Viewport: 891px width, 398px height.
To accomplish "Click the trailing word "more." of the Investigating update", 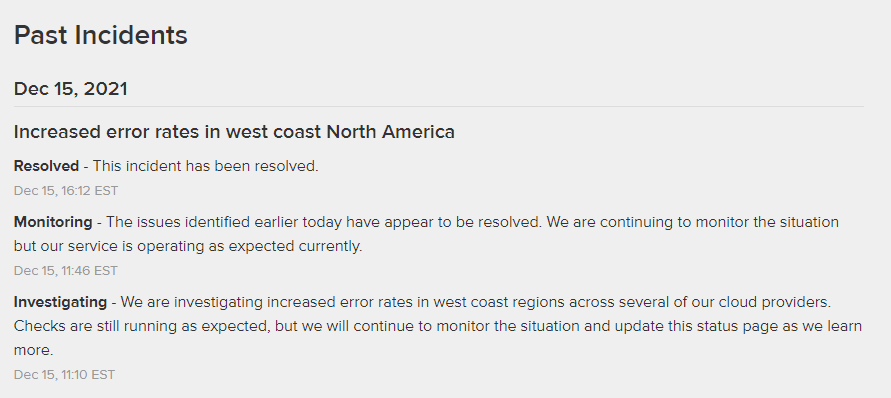I will click(34, 350).
